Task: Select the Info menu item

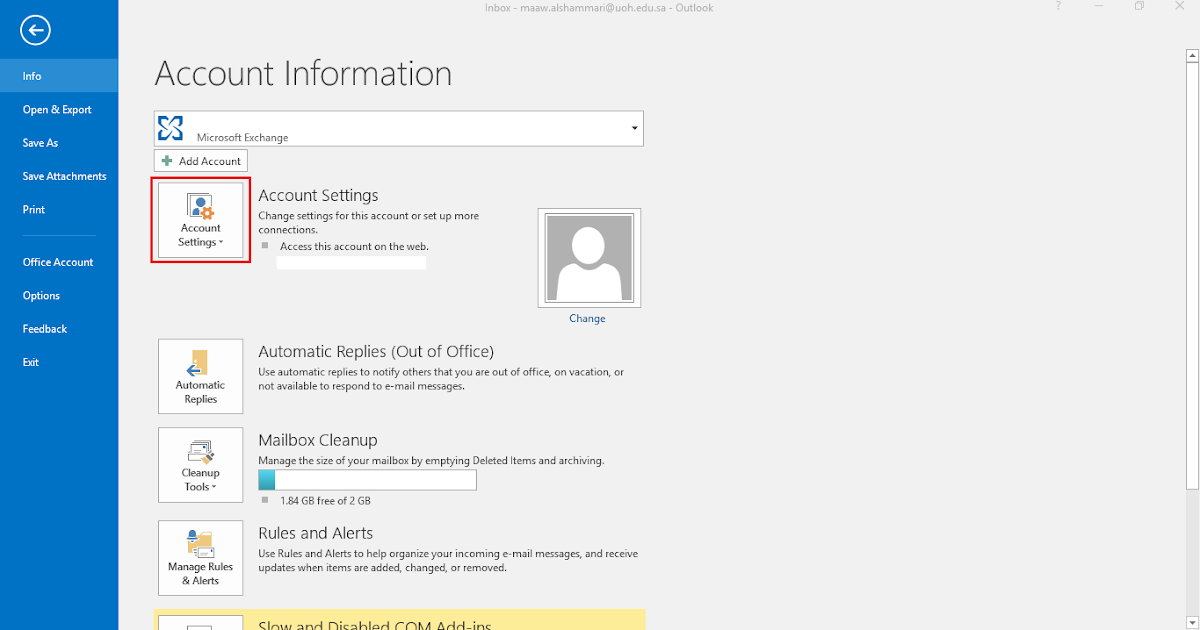Action: 59,76
